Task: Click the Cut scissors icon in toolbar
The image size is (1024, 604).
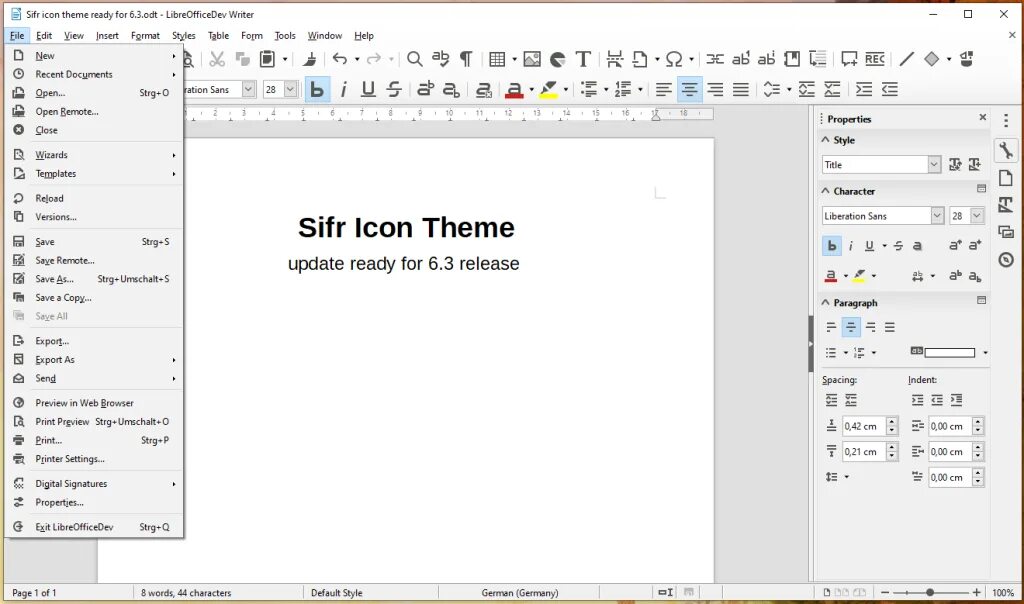Action: pyautogui.click(x=217, y=59)
